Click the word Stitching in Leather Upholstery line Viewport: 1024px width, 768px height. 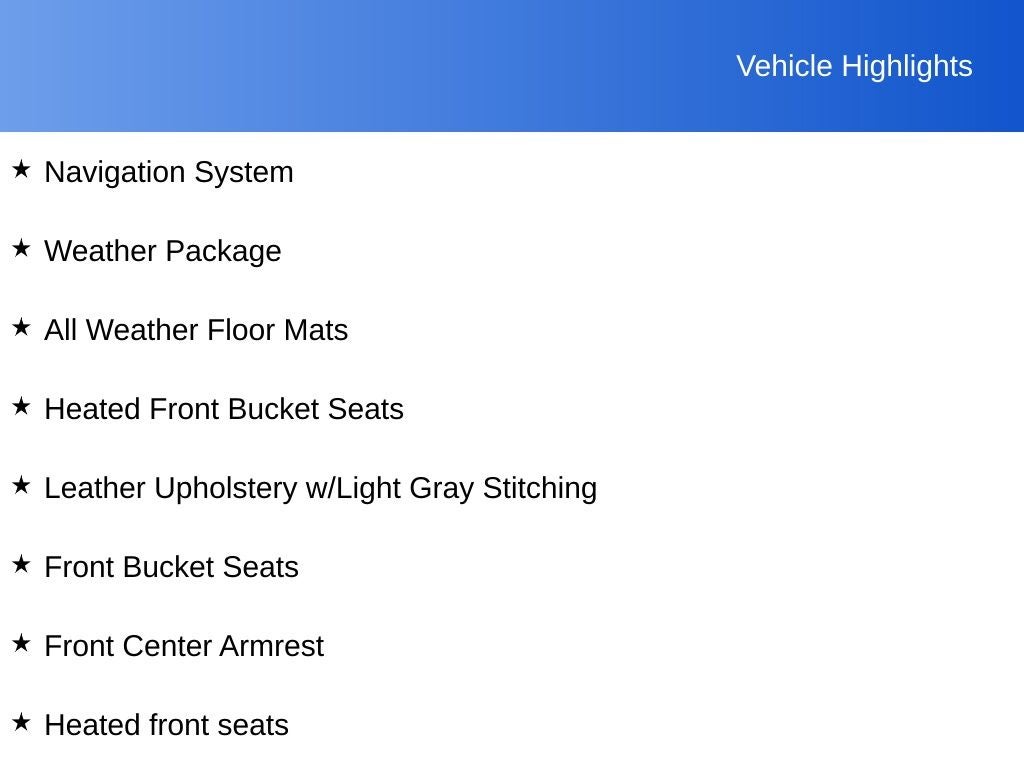point(540,489)
